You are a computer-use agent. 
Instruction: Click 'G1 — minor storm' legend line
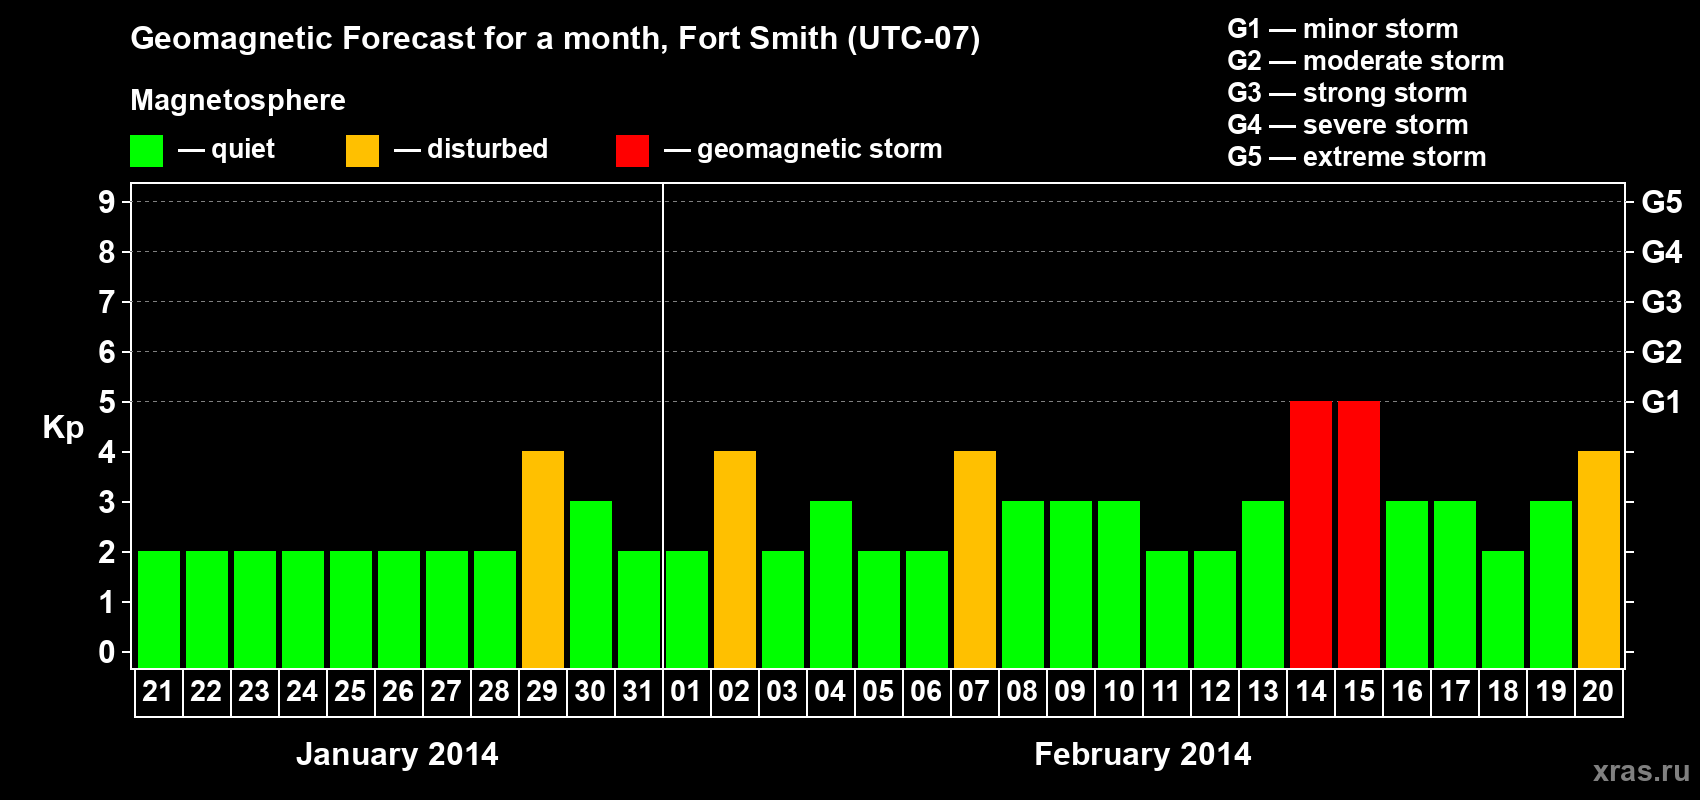coord(1342,29)
